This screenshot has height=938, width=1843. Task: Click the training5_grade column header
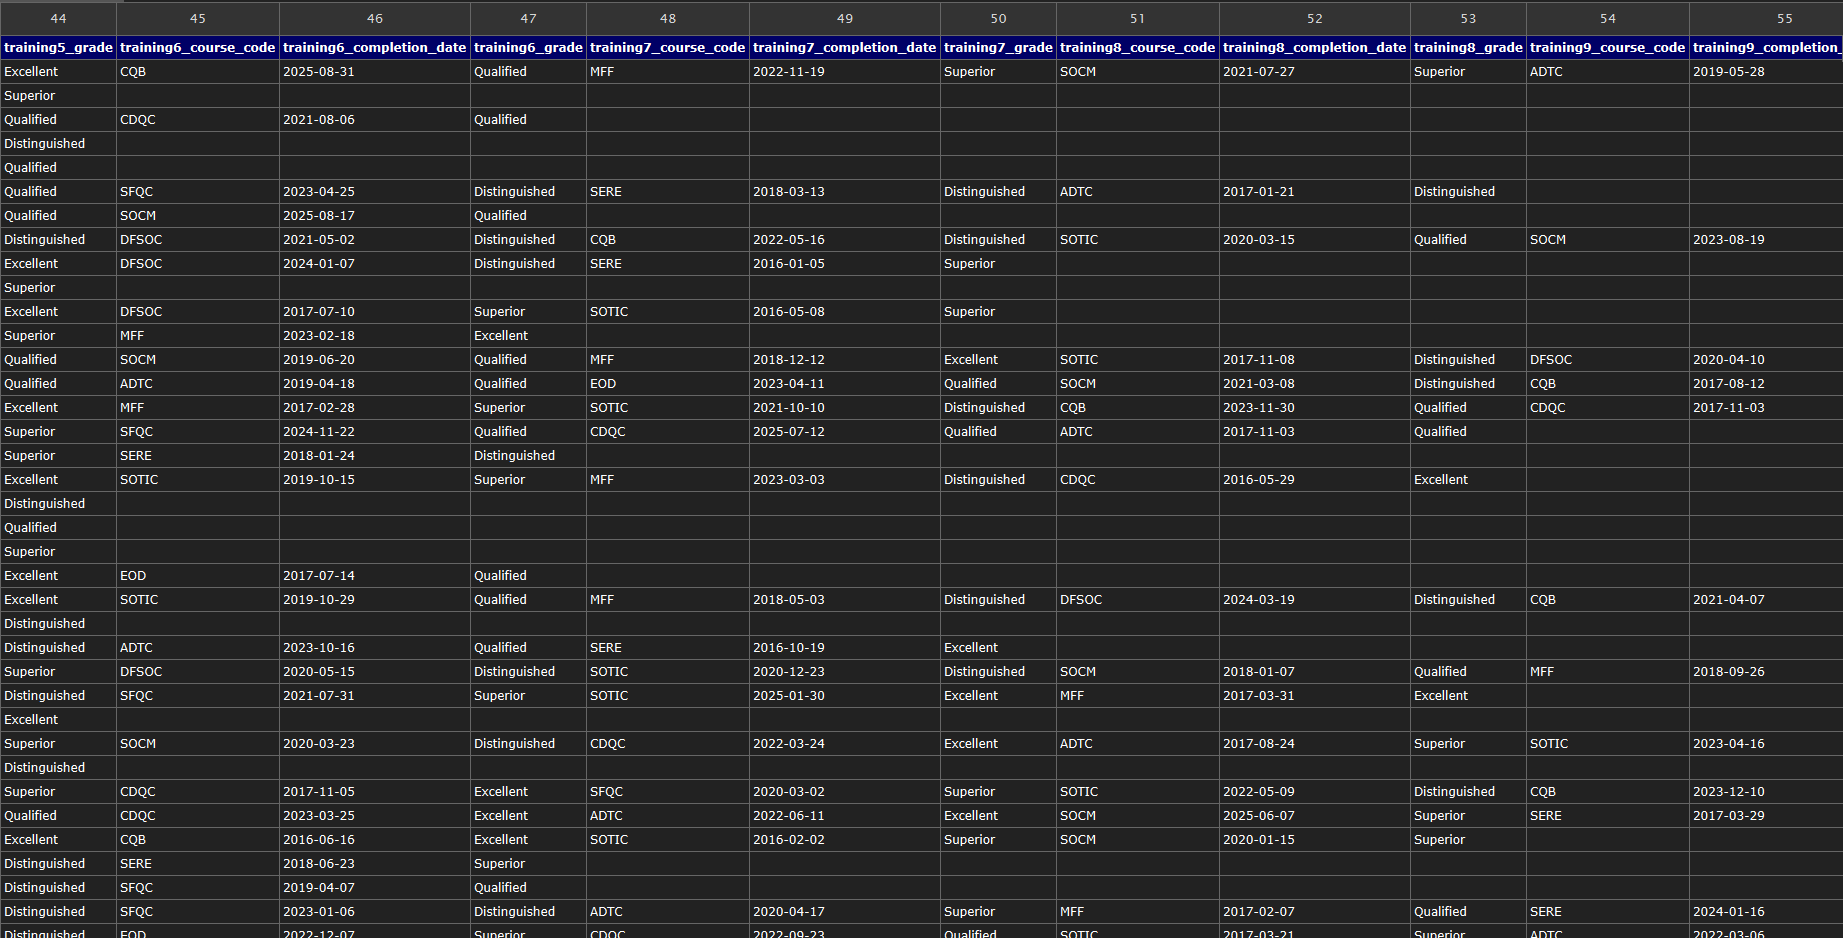[58, 47]
